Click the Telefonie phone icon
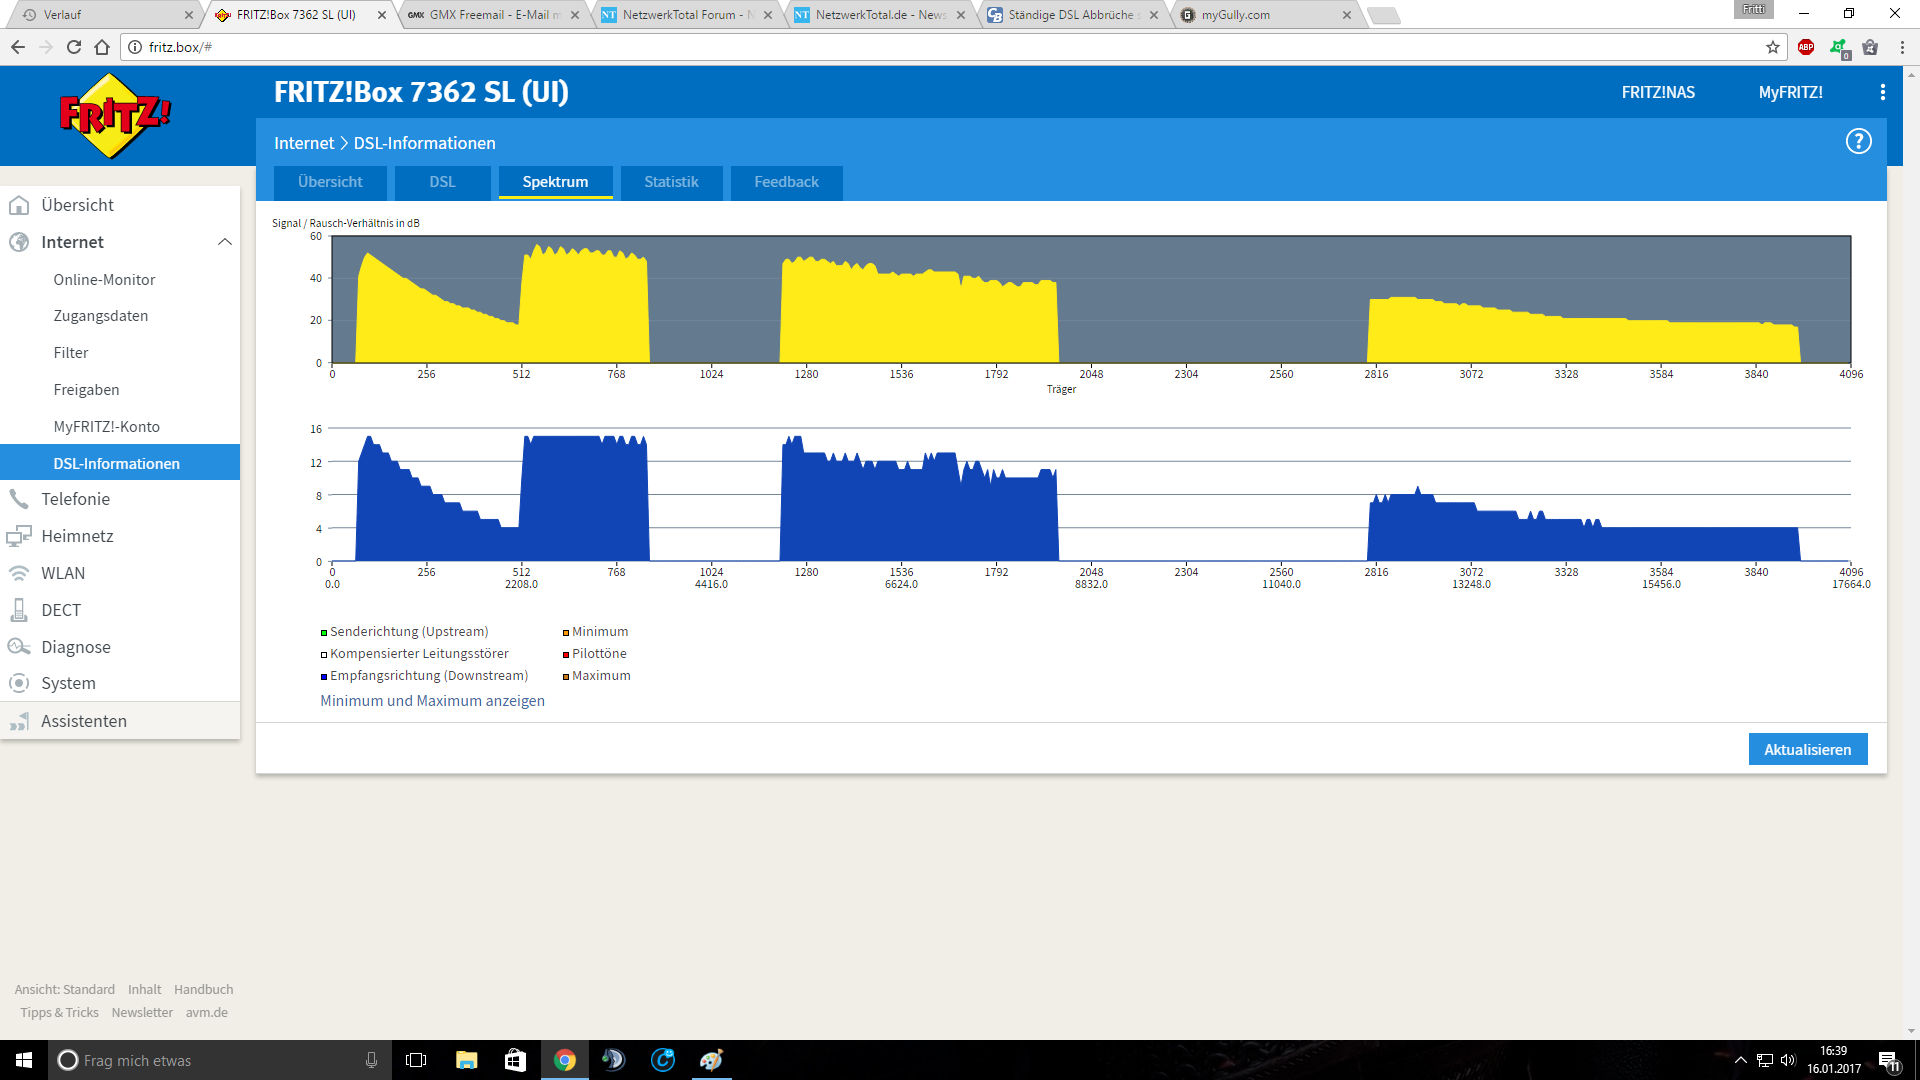Image resolution: width=1920 pixels, height=1080 pixels. pyautogui.click(x=19, y=499)
